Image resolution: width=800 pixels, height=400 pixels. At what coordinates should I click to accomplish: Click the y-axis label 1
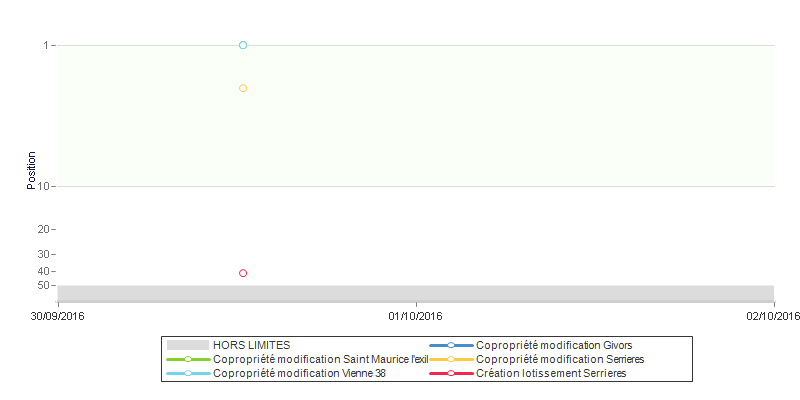(46, 45)
